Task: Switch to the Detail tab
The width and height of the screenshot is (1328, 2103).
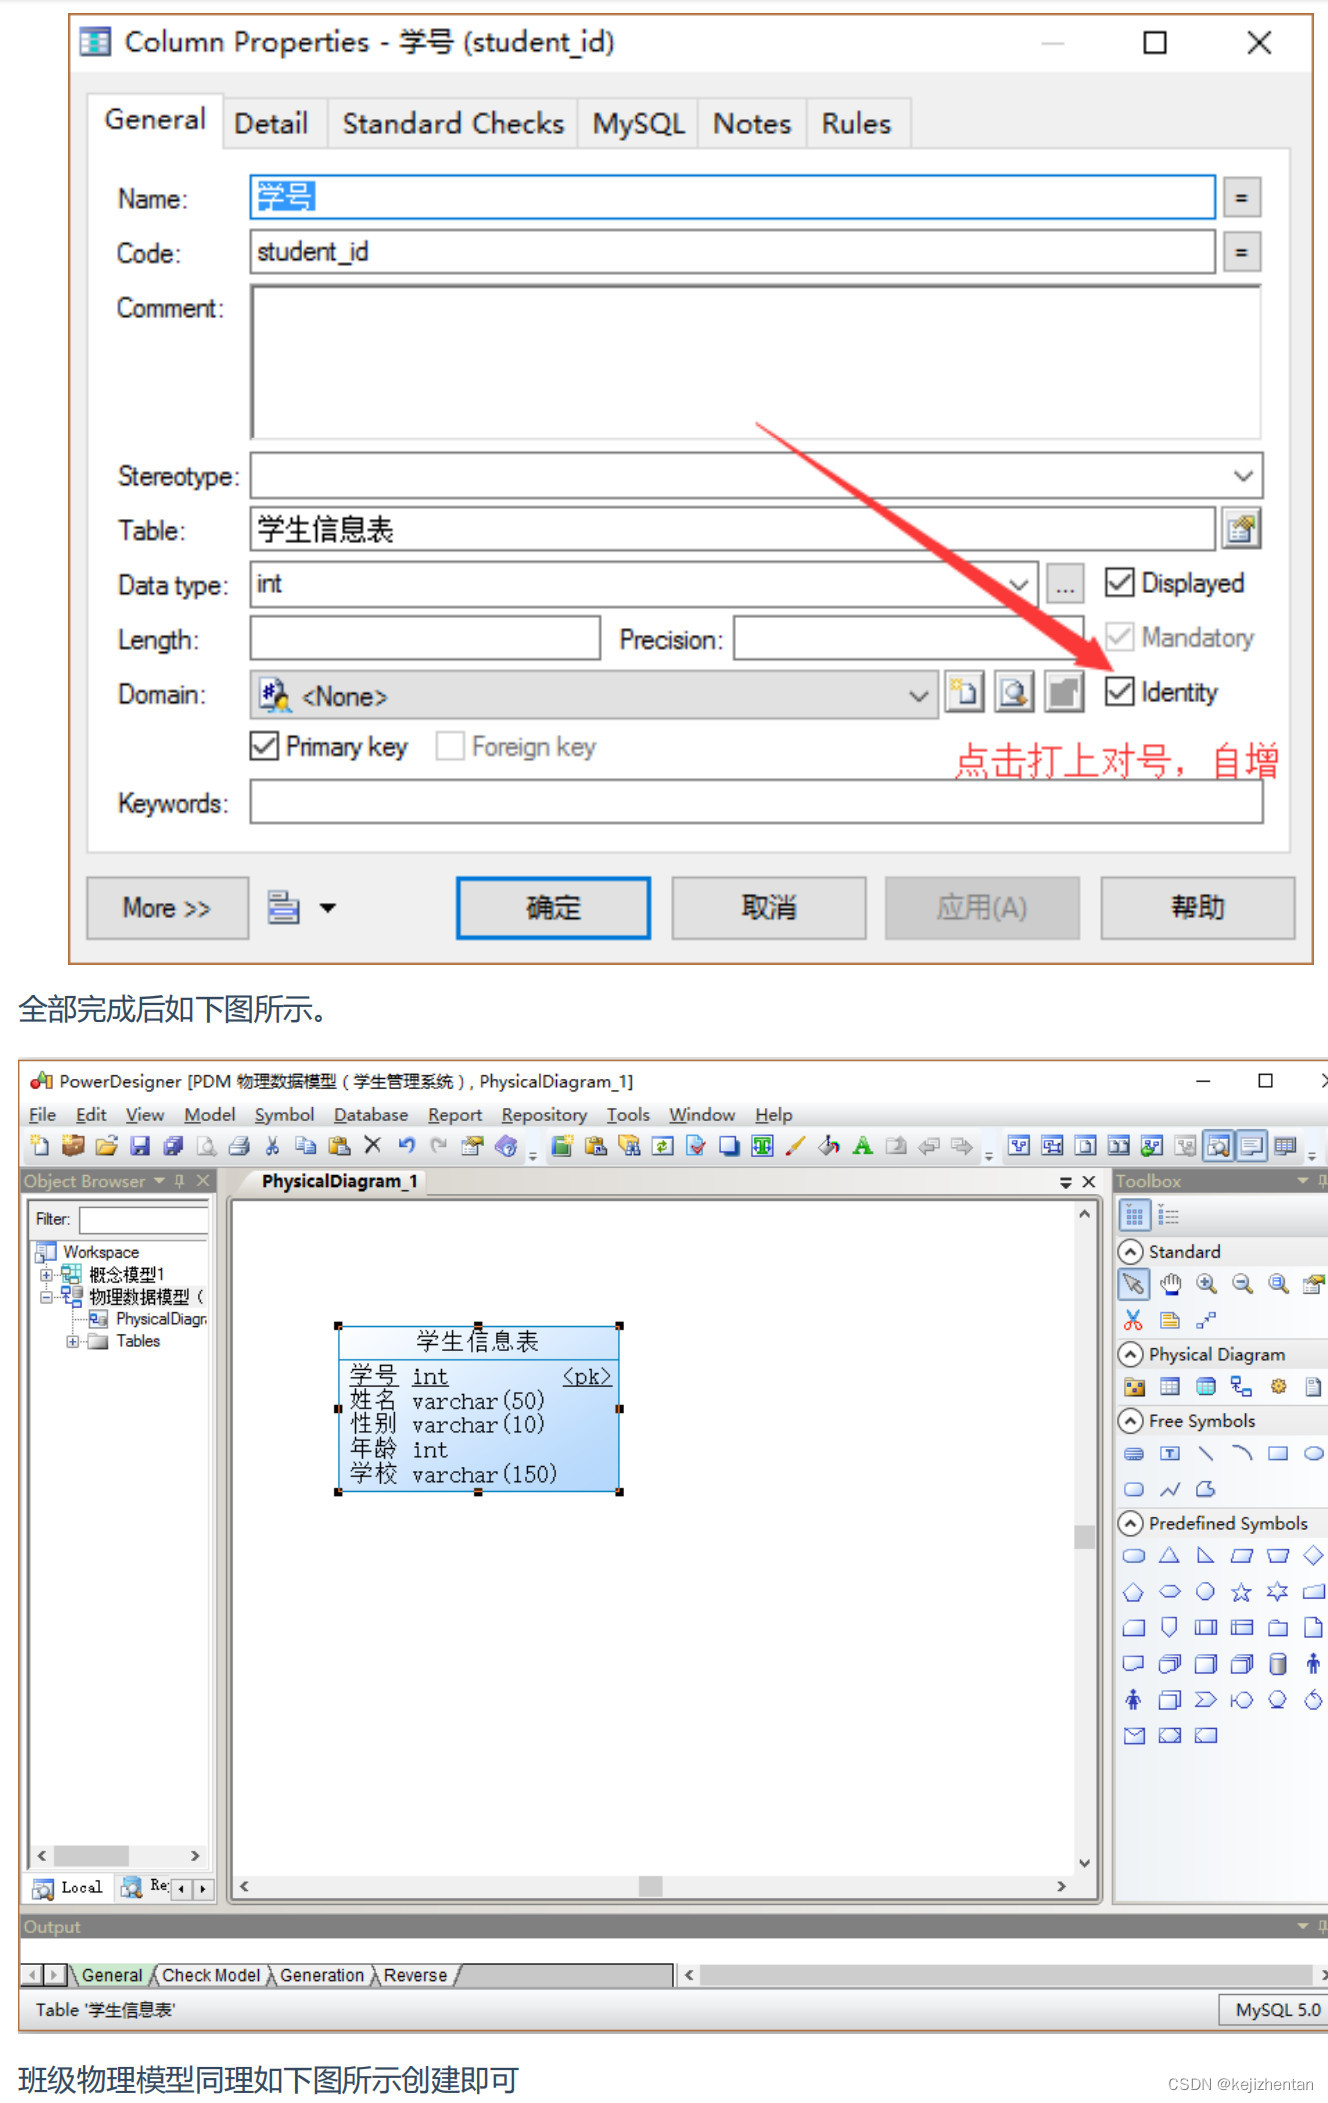Action: 271,124
